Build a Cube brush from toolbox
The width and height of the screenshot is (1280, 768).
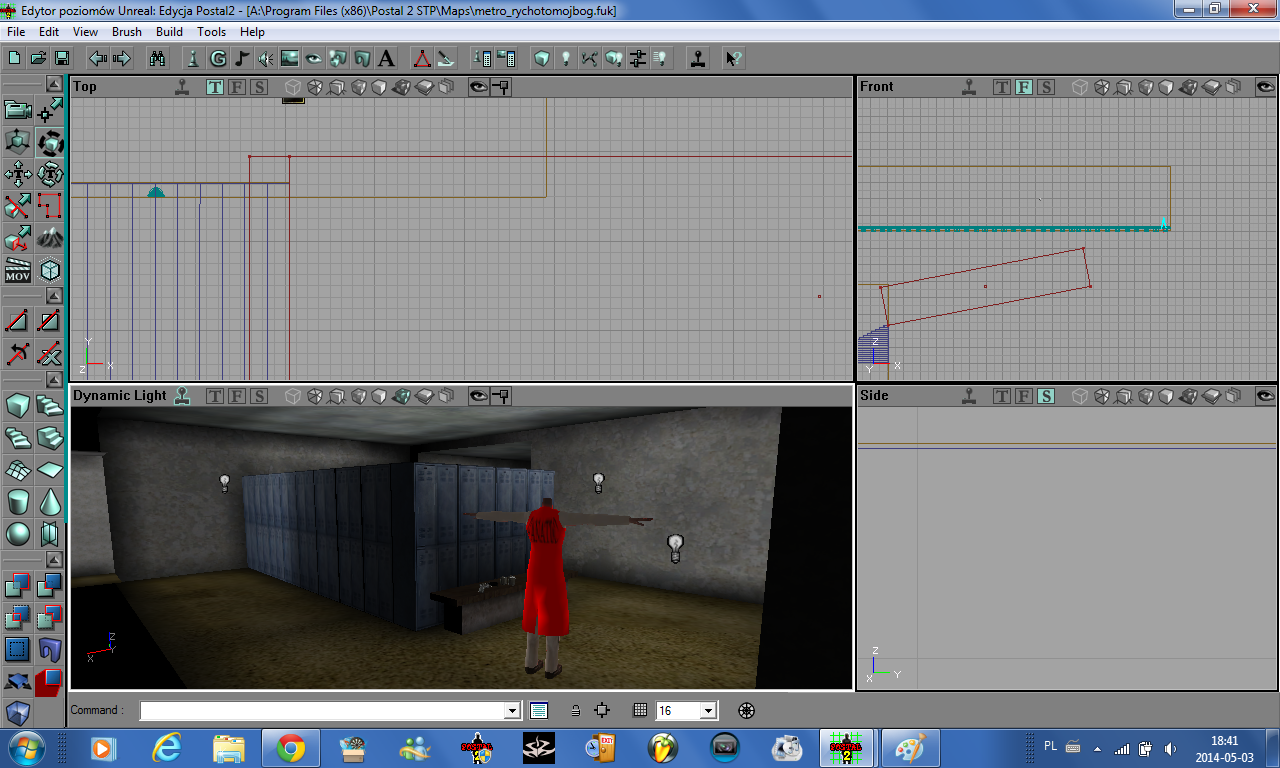click(x=18, y=406)
